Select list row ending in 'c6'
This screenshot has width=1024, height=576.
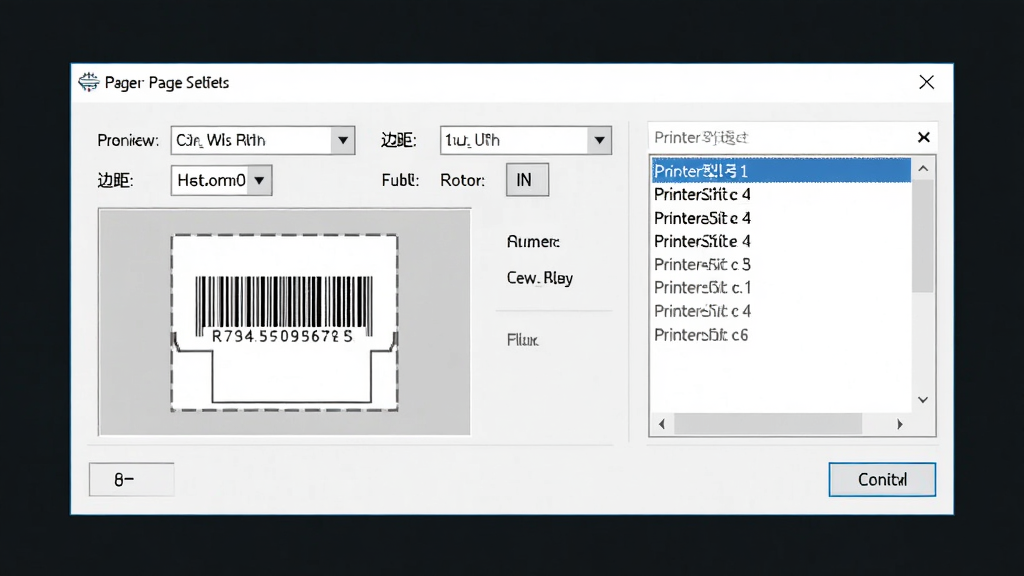[781, 334]
